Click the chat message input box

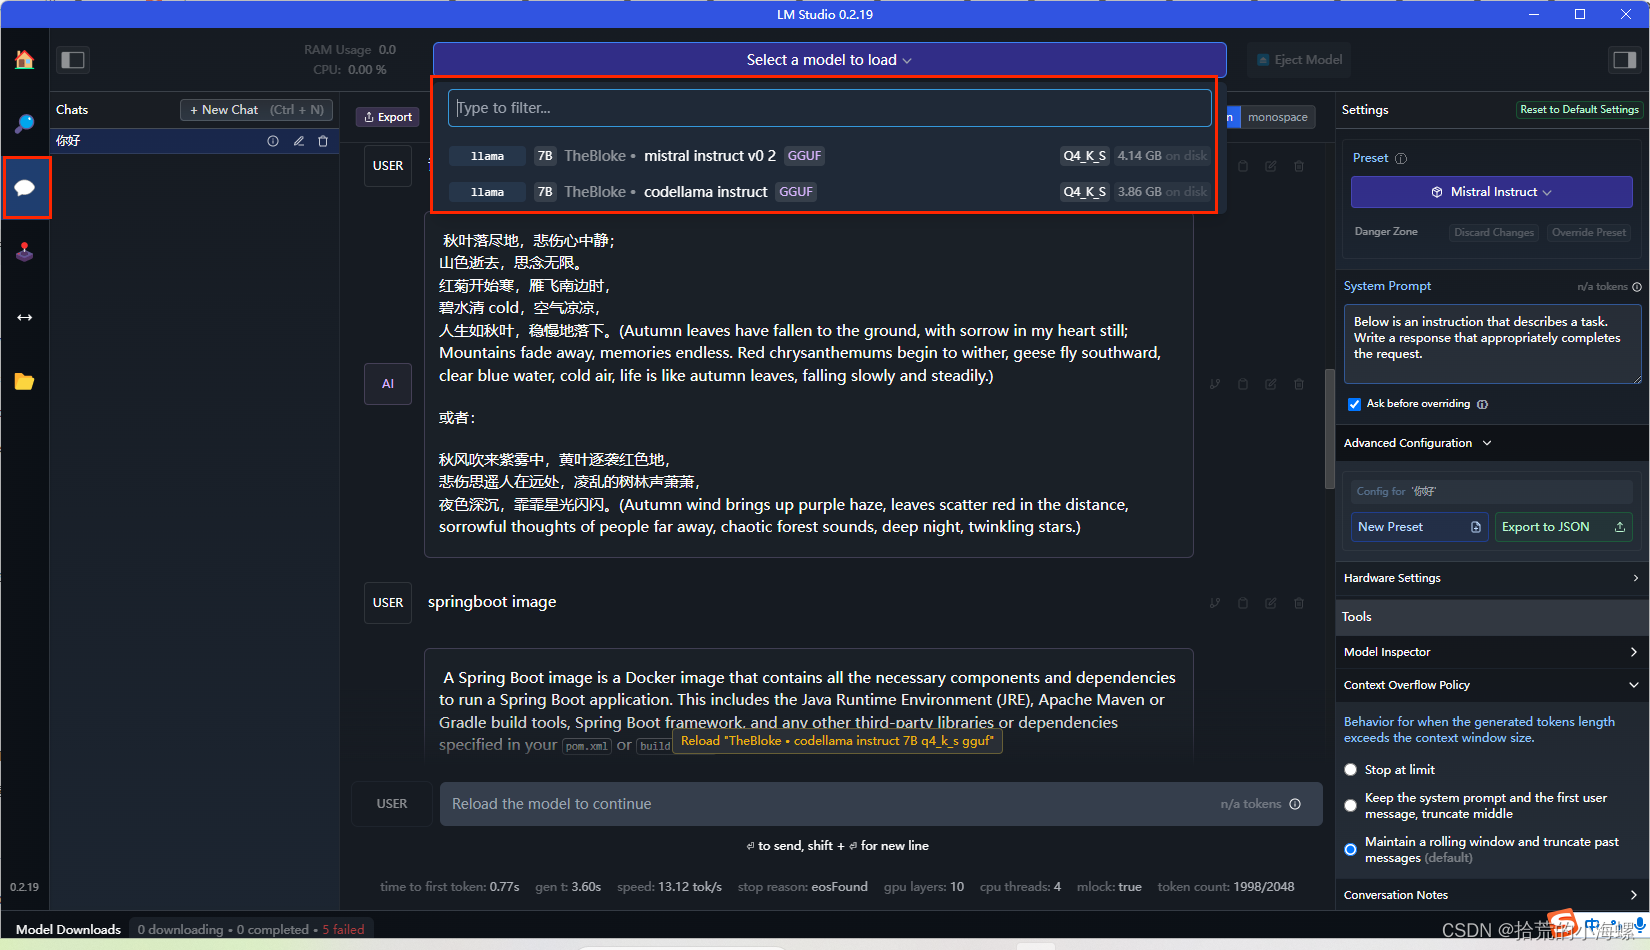(881, 804)
